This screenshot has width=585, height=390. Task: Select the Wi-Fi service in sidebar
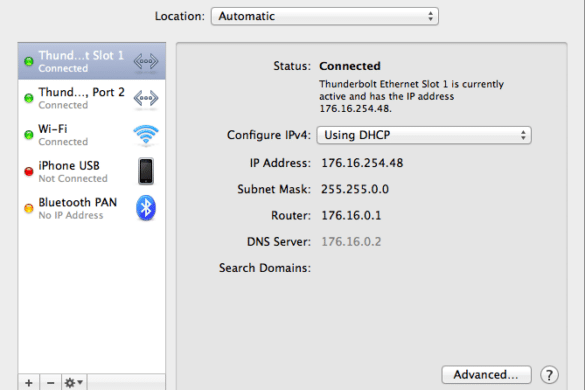pyautogui.click(x=92, y=135)
